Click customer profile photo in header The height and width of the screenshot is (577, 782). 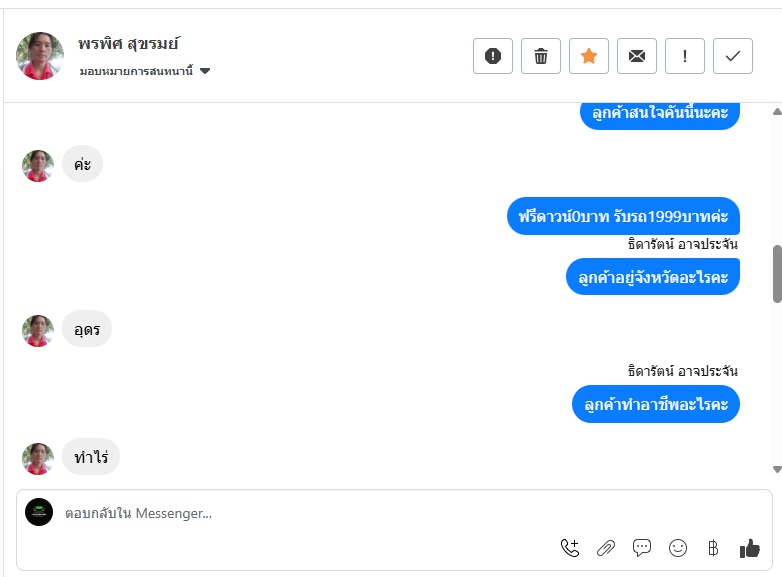40,55
